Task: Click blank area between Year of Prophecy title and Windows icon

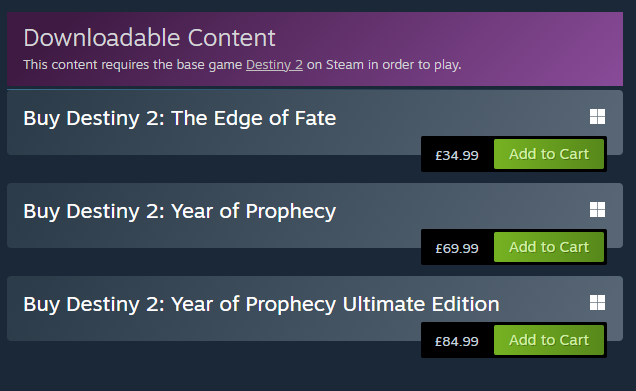Action: tap(462, 211)
